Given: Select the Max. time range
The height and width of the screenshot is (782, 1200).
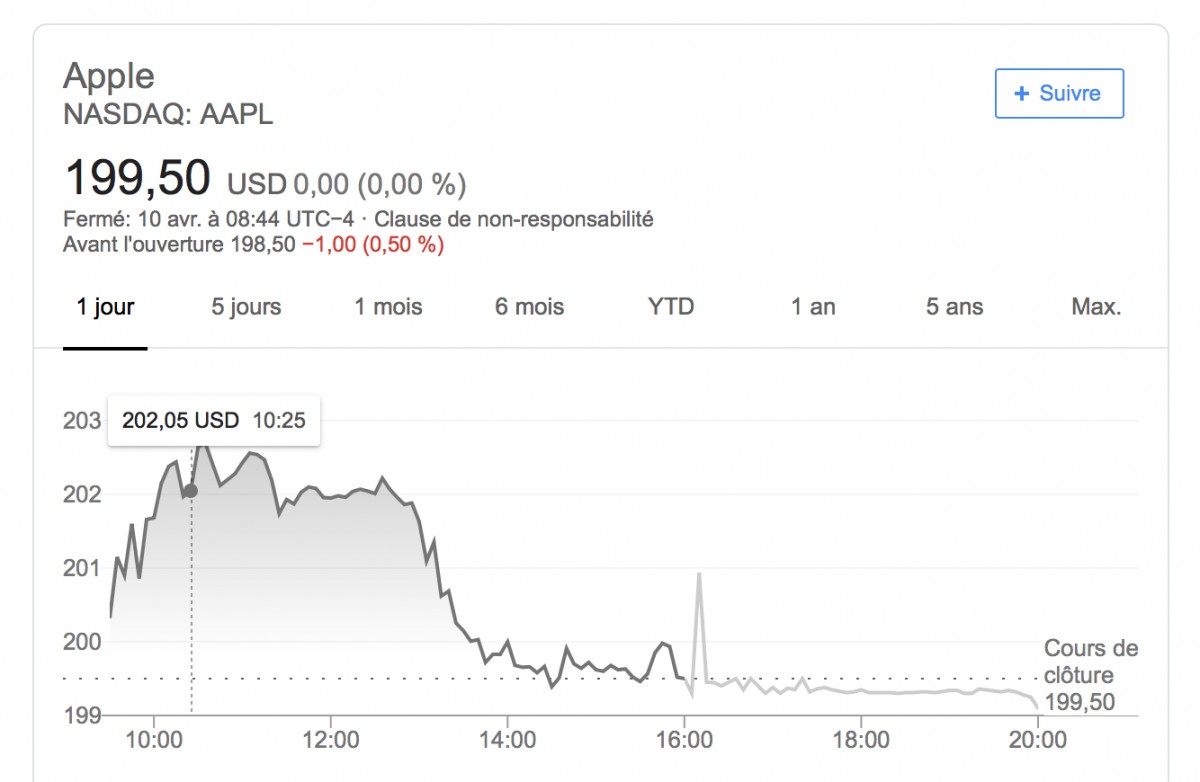Looking at the screenshot, I should pyautogui.click(x=1096, y=307).
